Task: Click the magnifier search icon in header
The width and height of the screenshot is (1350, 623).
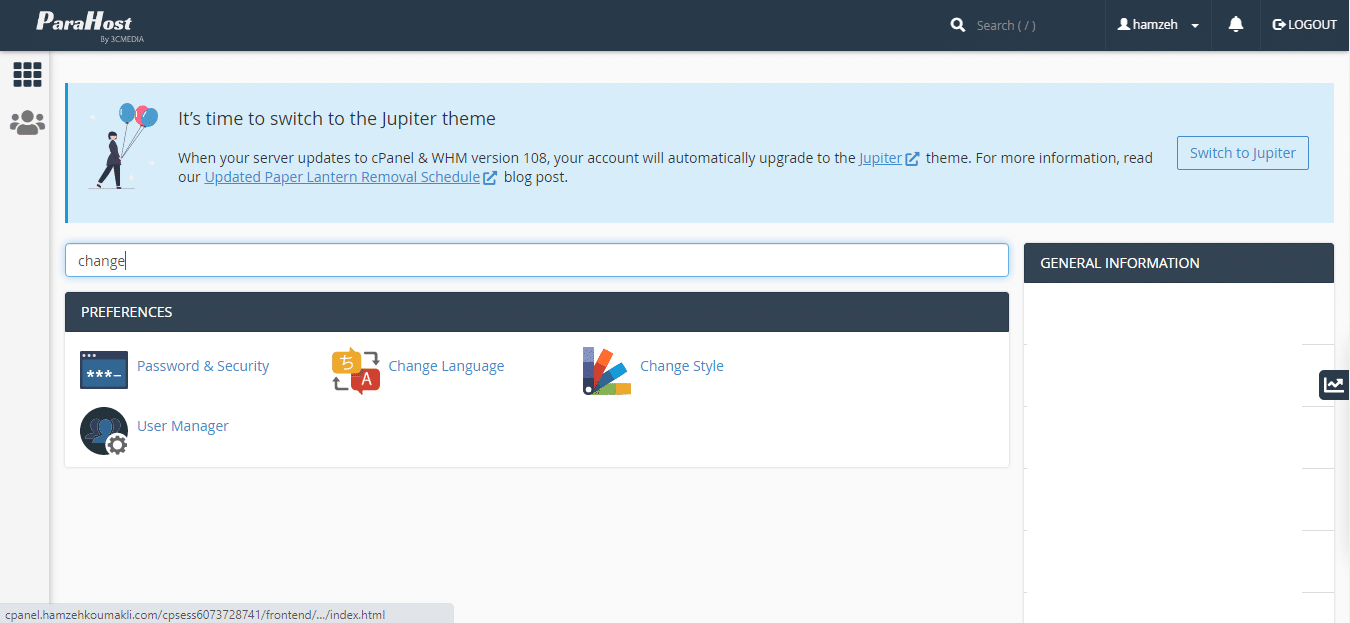Action: point(958,25)
